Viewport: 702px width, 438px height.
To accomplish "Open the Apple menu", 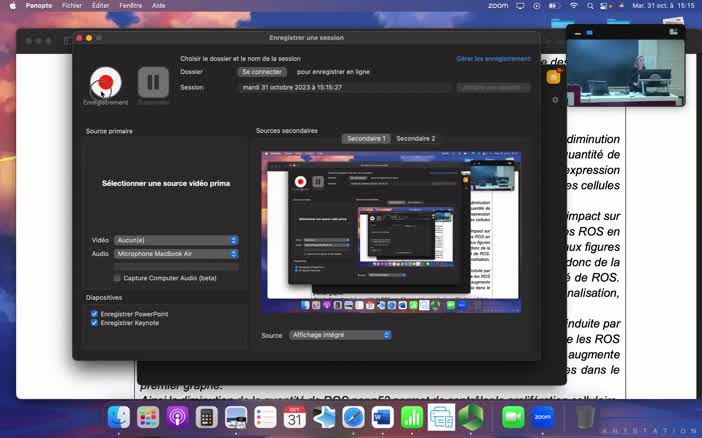I will tap(13, 6).
